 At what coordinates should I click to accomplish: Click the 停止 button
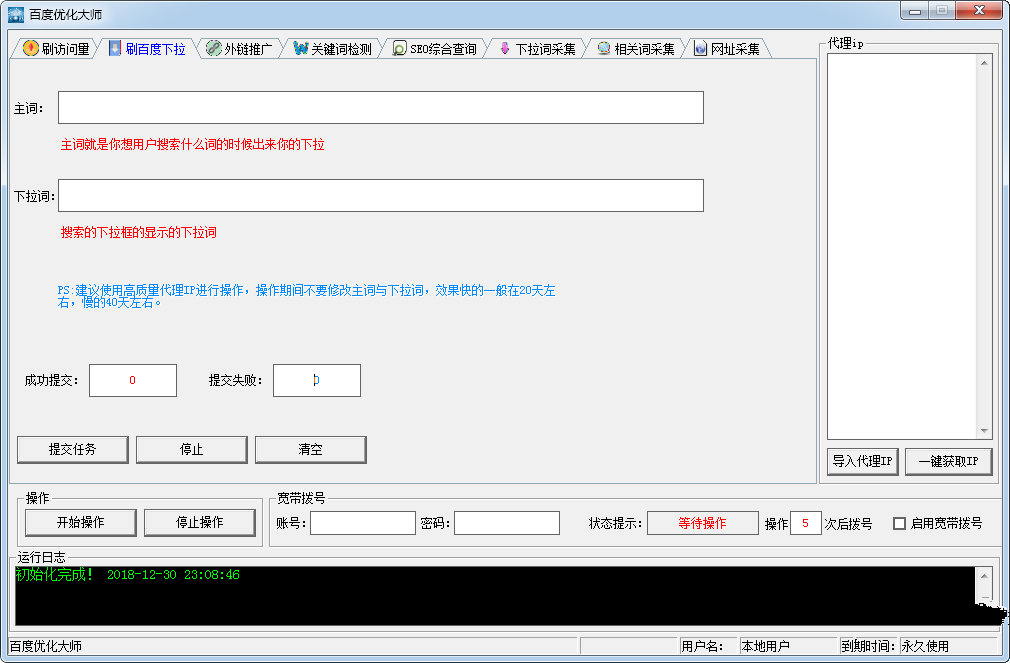[191, 450]
